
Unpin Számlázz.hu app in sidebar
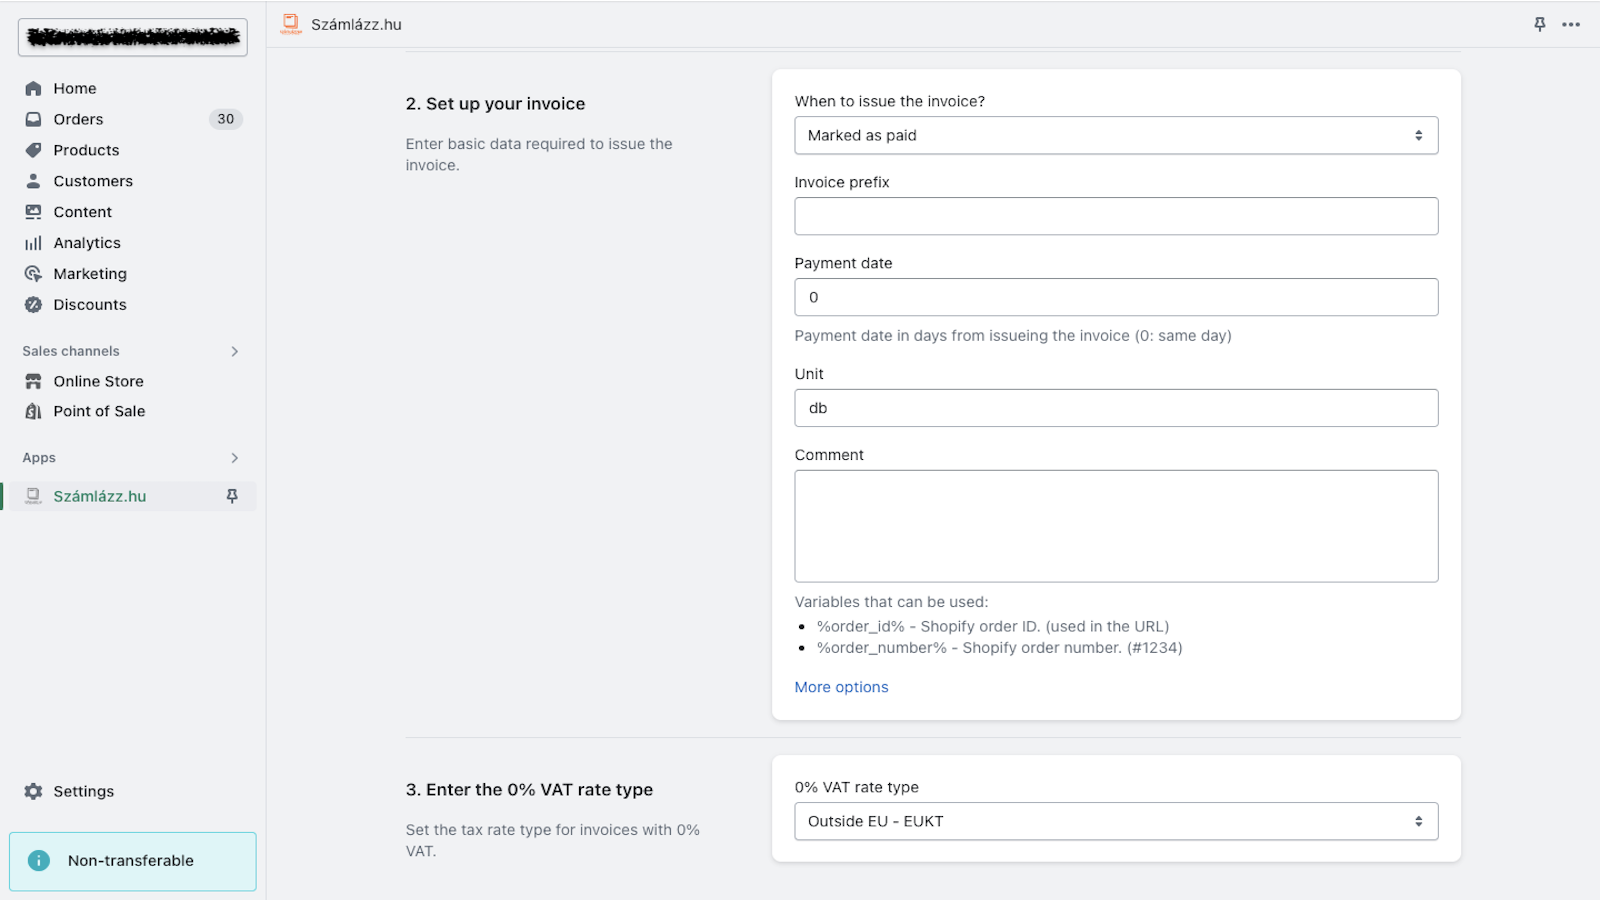[232, 496]
